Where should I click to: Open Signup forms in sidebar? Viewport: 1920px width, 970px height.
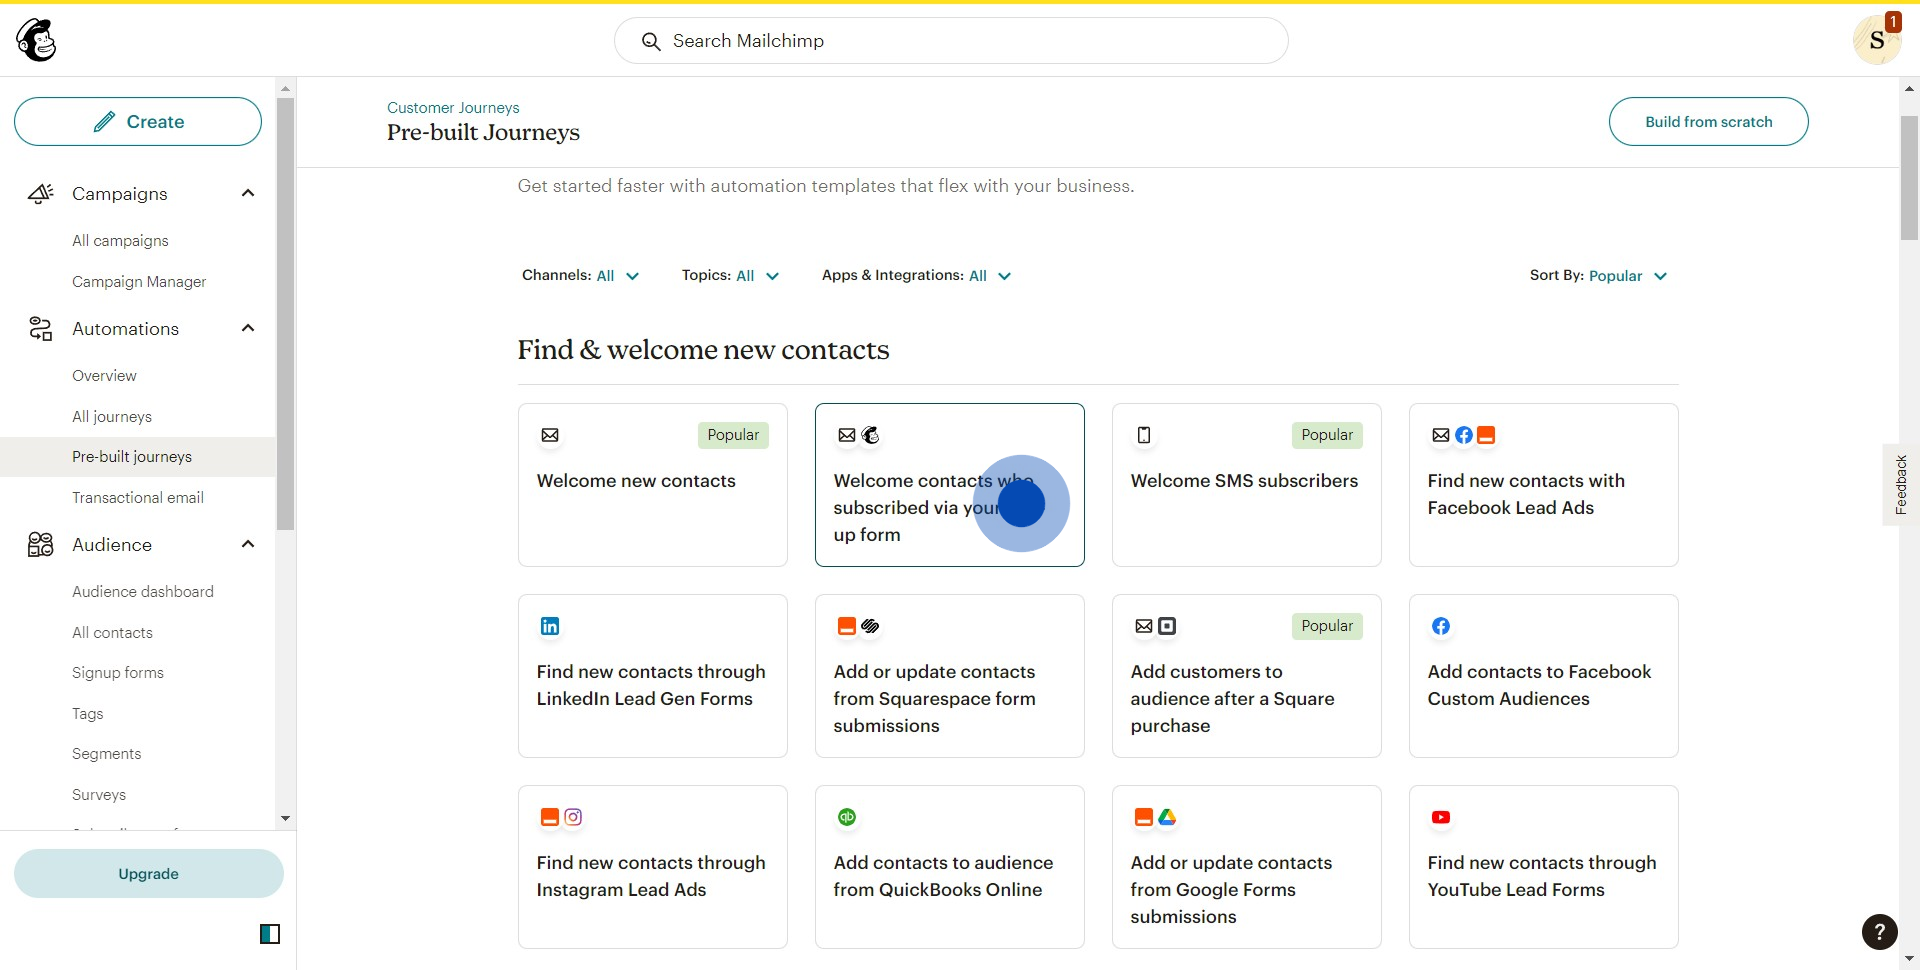coord(118,673)
